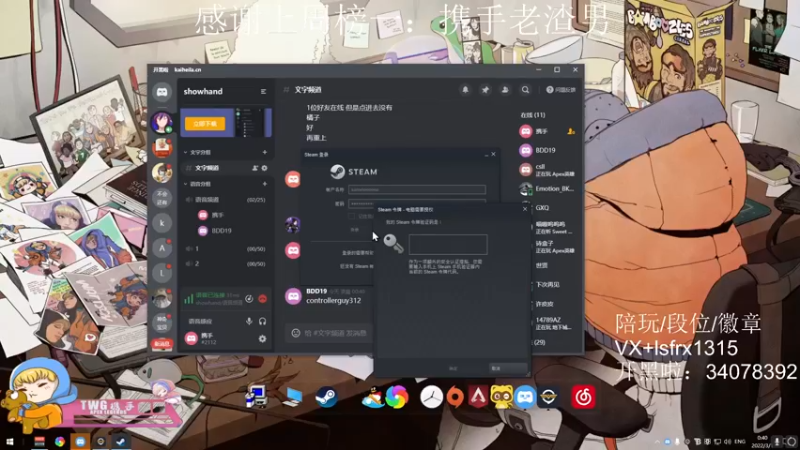Image resolution: width=800 pixels, height=450 pixels.
Task: Open the colorful pinwheel browser icon in dock
Action: pyautogui.click(x=397, y=397)
